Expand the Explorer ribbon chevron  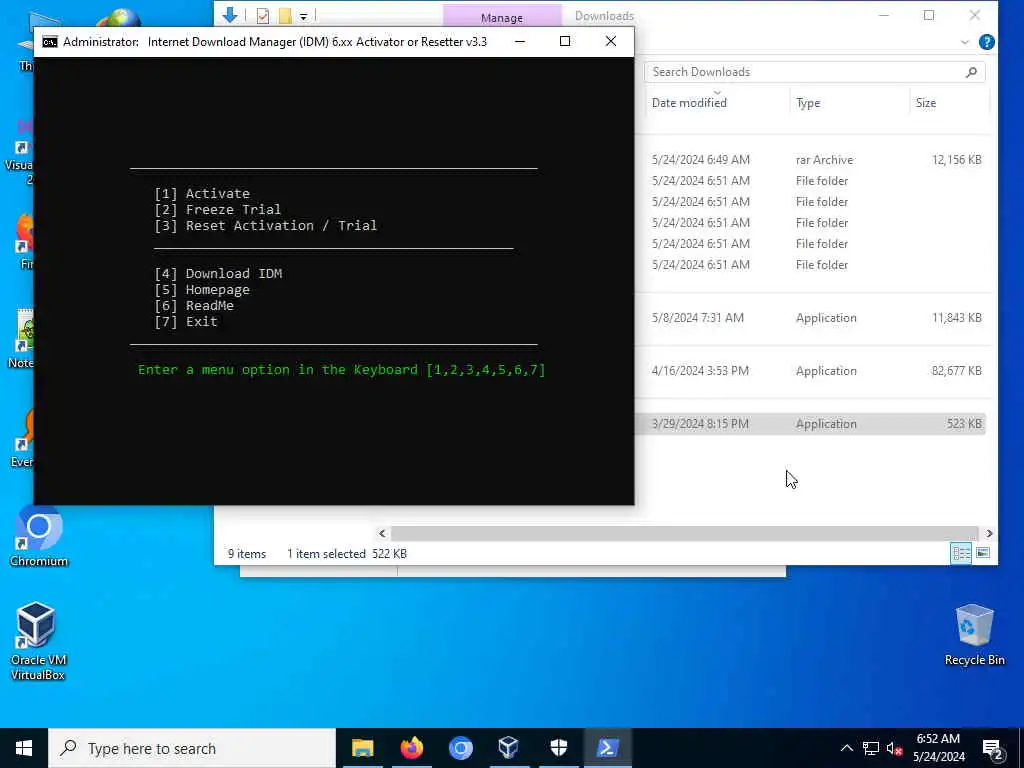tap(965, 42)
